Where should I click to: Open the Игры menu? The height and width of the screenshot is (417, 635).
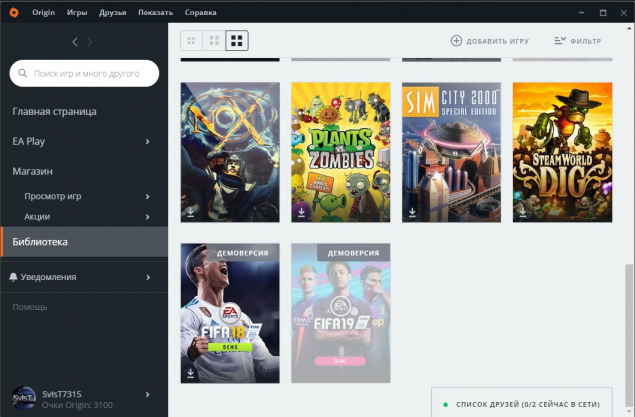[x=77, y=13]
